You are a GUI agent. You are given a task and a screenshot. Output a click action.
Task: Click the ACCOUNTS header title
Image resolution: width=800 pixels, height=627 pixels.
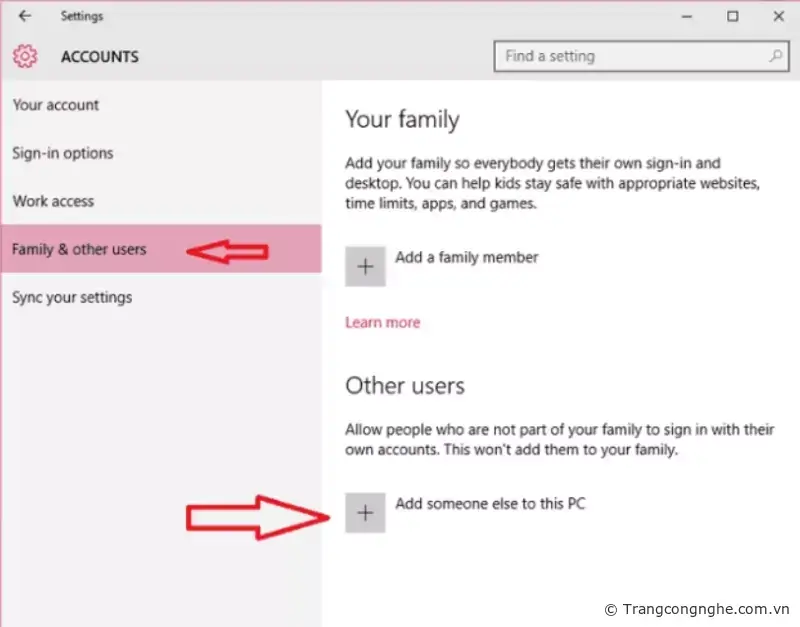pyautogui.click(x=100, y=57)
